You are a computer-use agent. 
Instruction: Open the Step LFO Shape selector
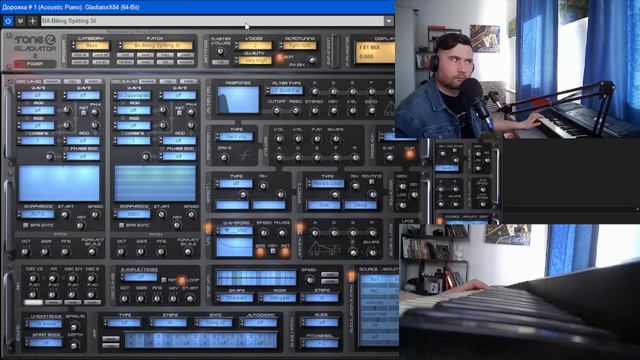point(236,298)
